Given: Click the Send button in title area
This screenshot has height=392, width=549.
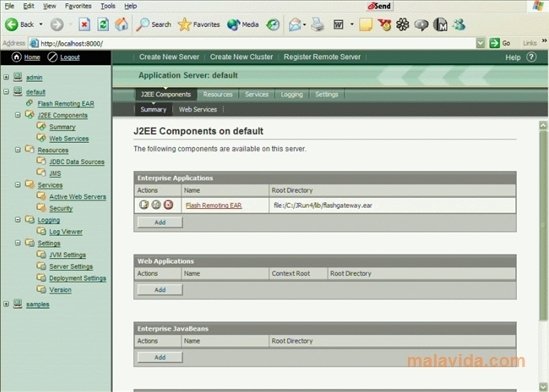Looking at the screenshot, I should click(380, 6).
